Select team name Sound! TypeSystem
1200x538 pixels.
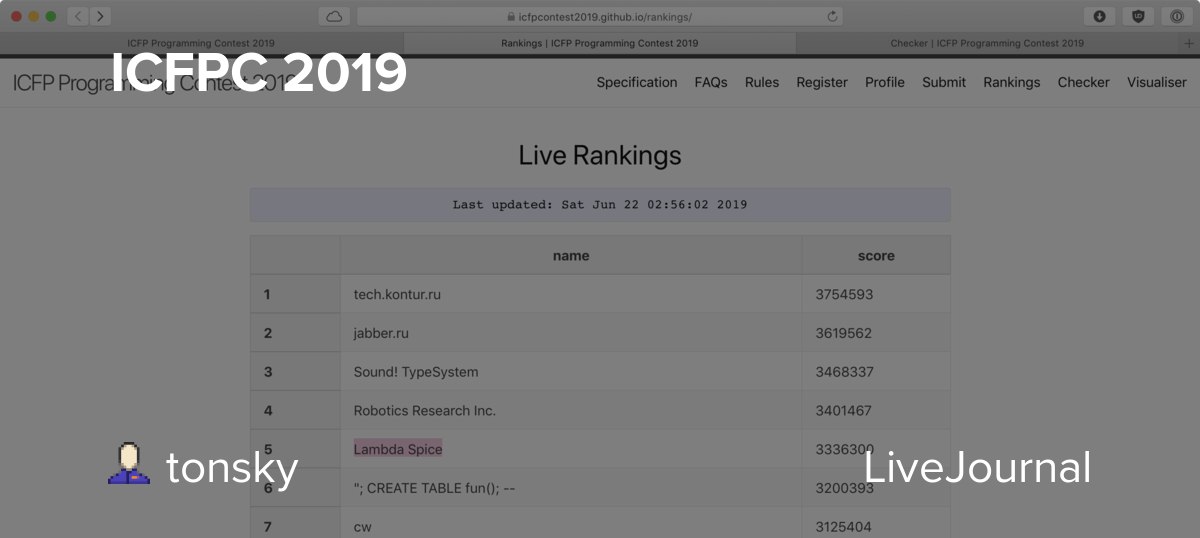(x=416, y=372)
